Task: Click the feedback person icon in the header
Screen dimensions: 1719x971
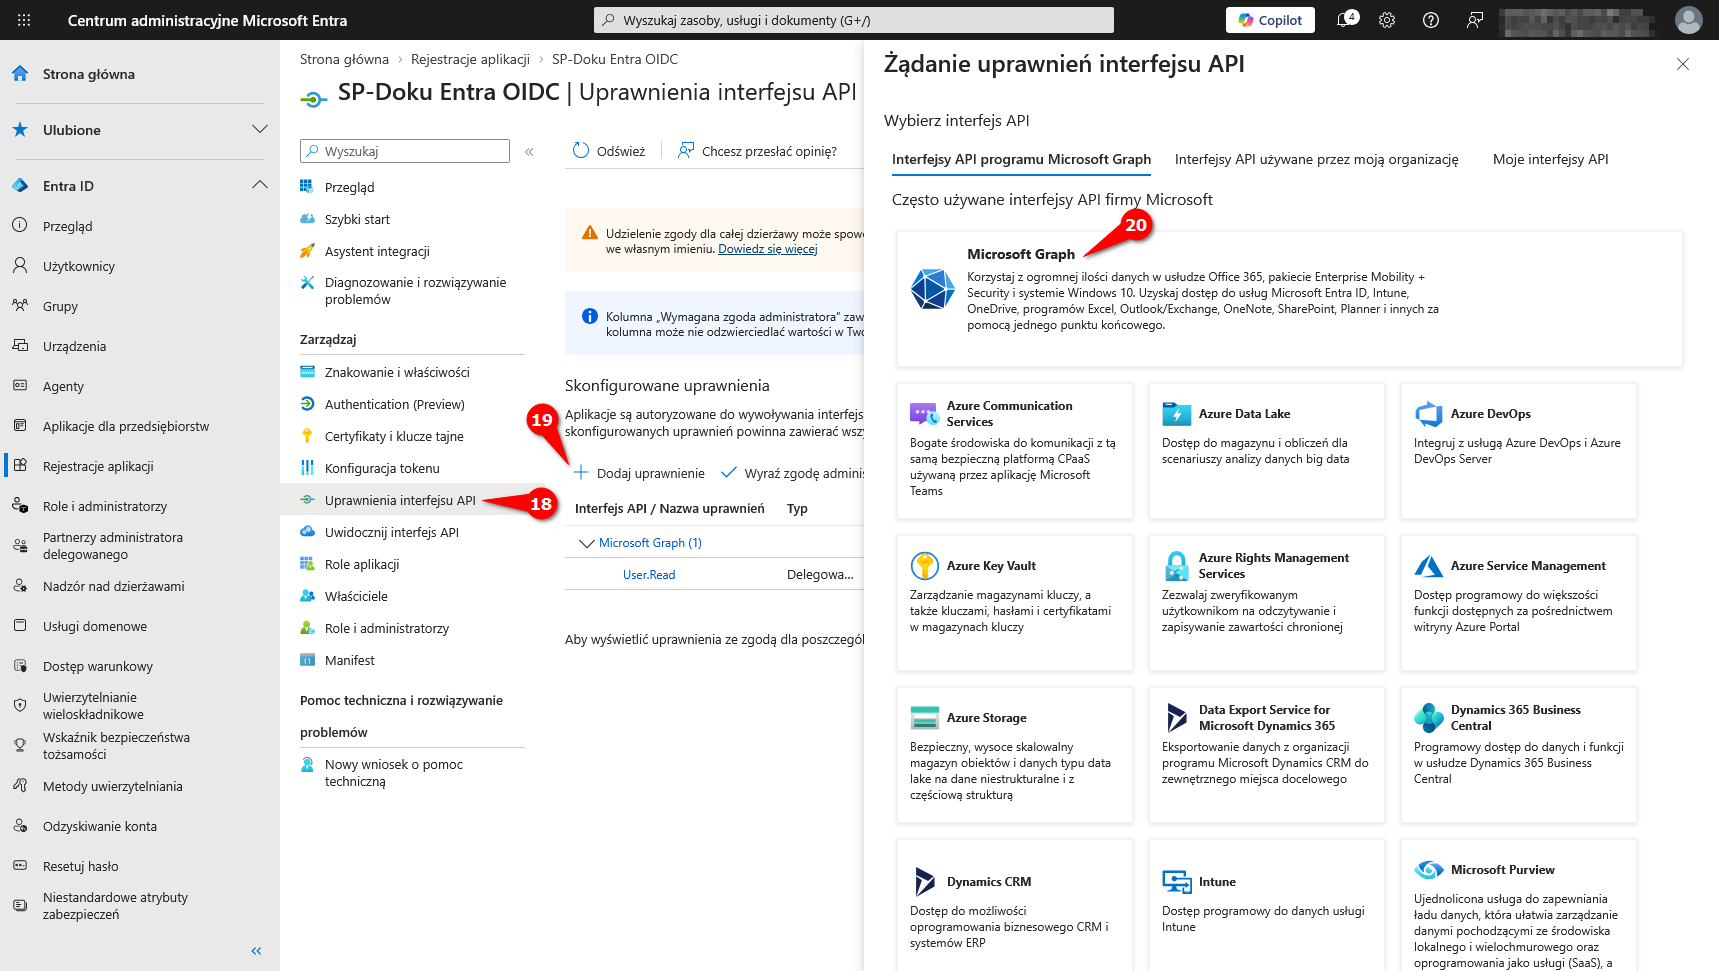Action: point(1475,20)
